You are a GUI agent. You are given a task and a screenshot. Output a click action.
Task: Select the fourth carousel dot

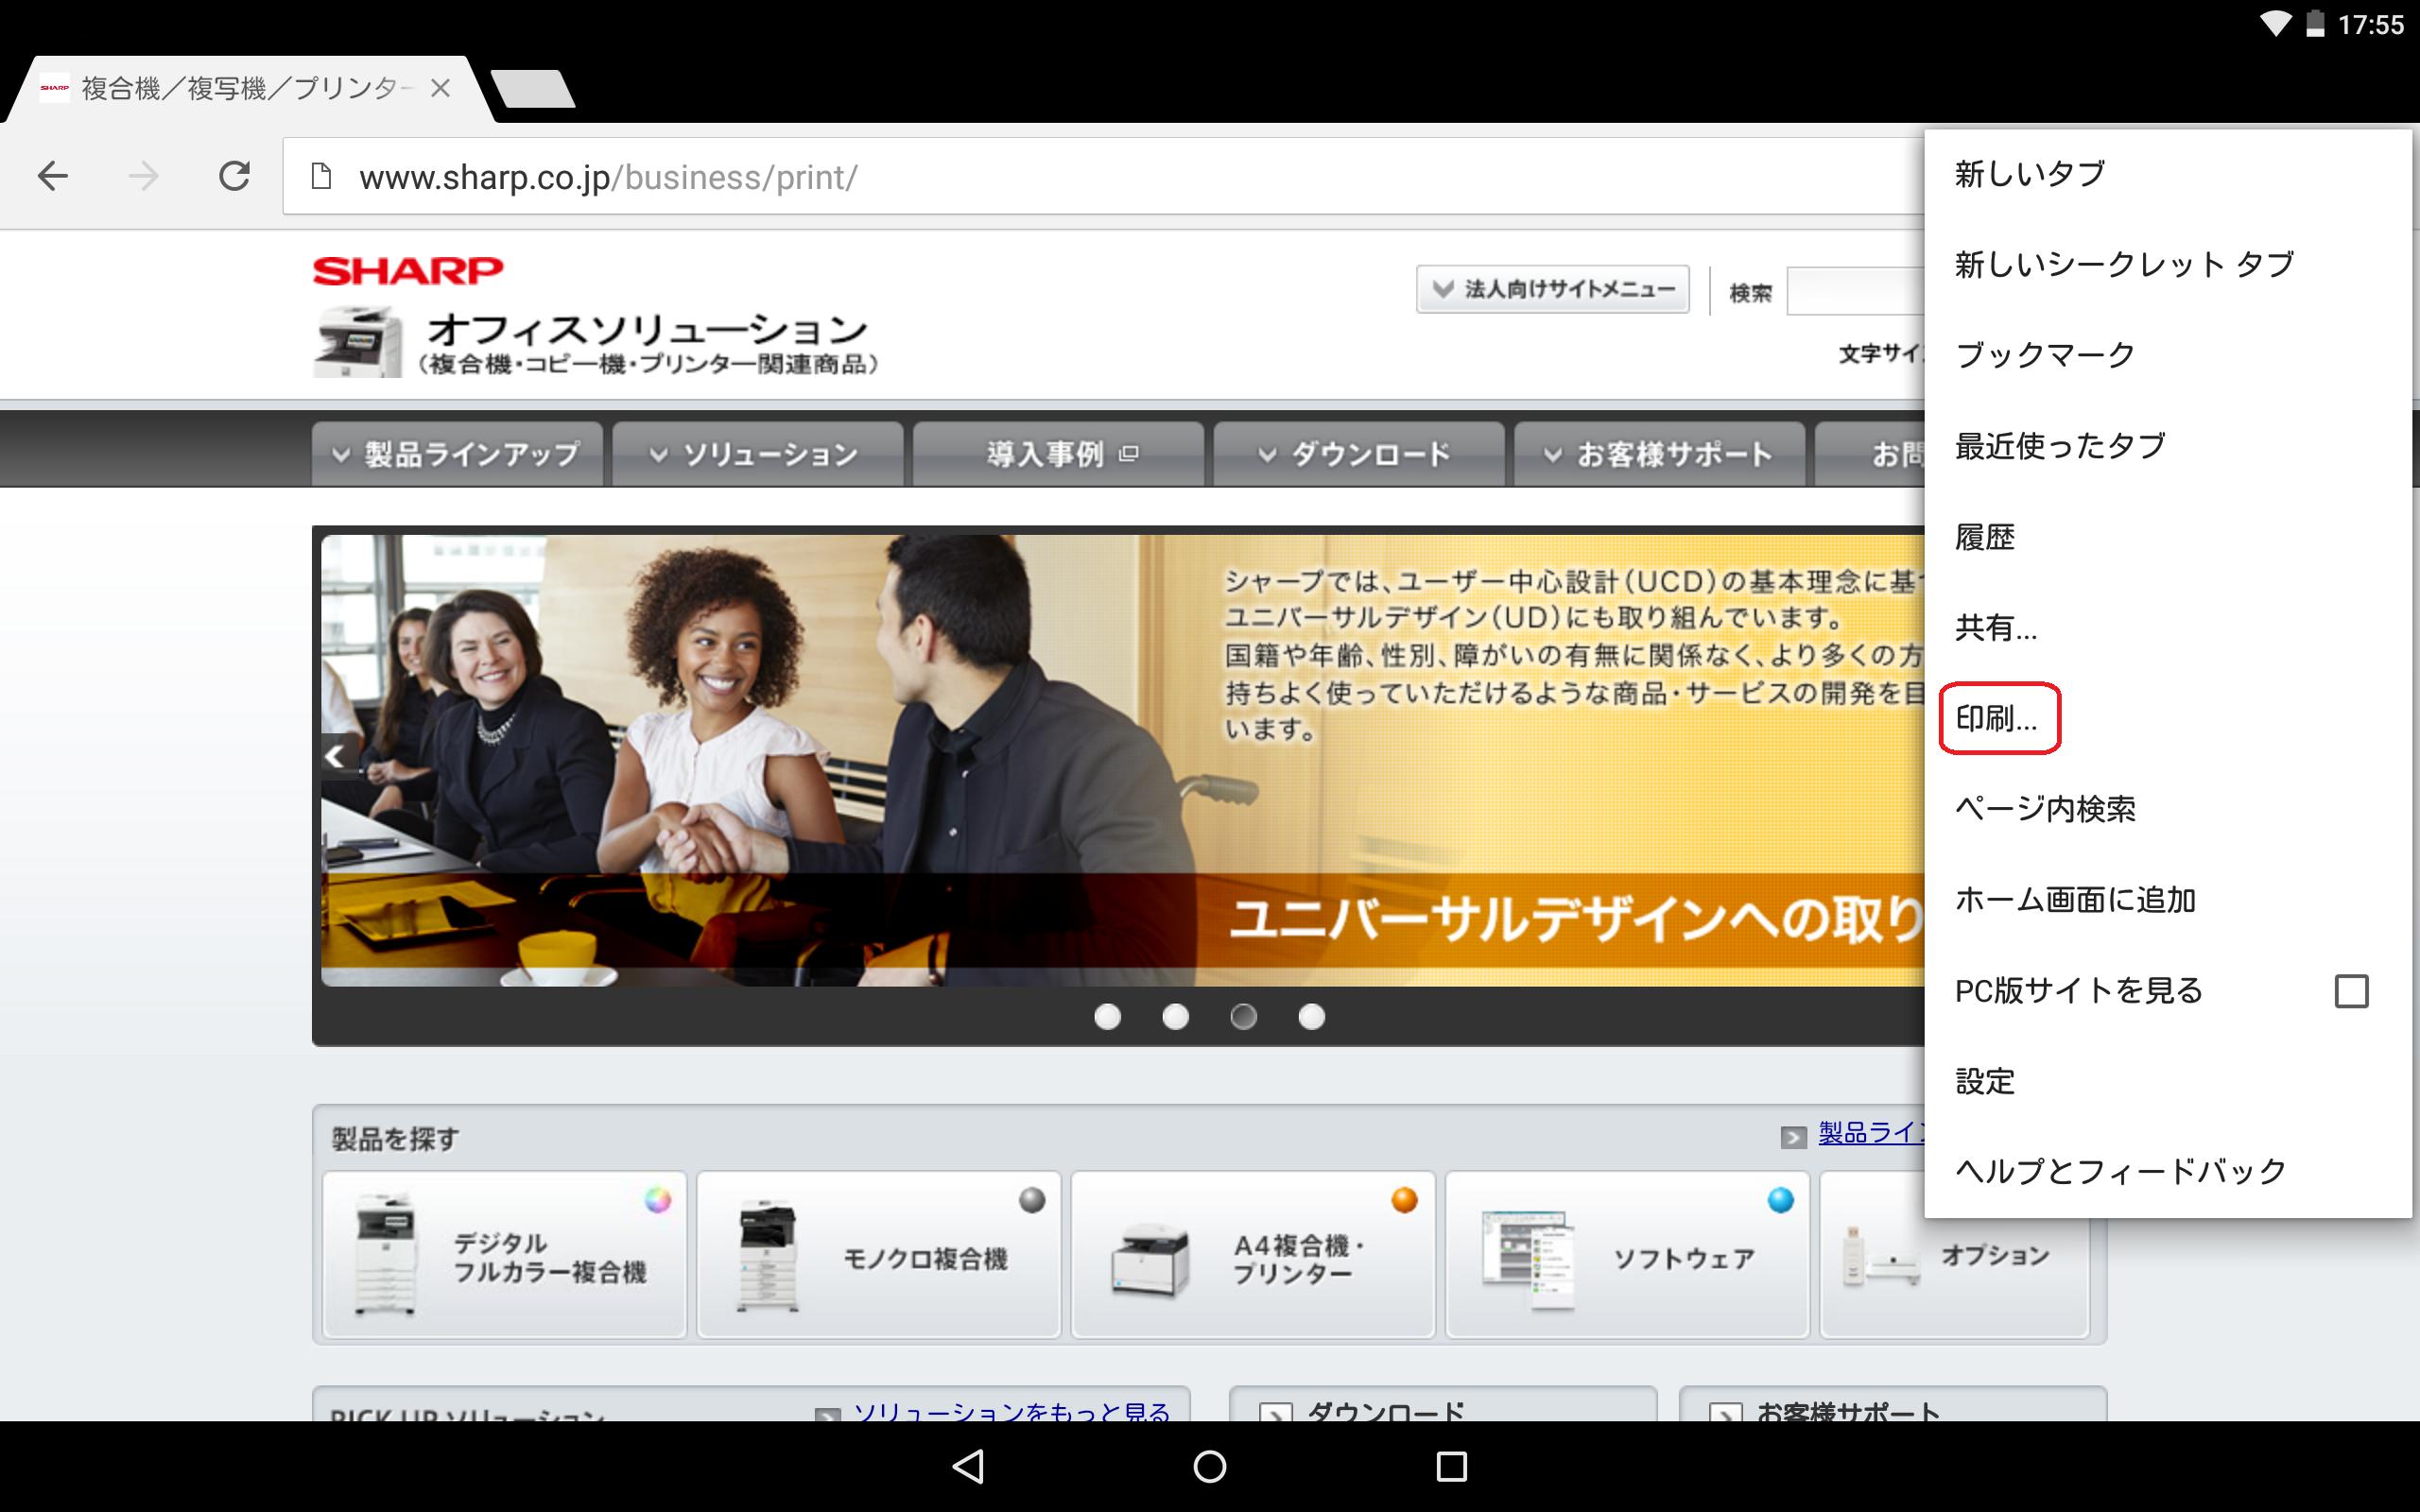[1311, 1017]
